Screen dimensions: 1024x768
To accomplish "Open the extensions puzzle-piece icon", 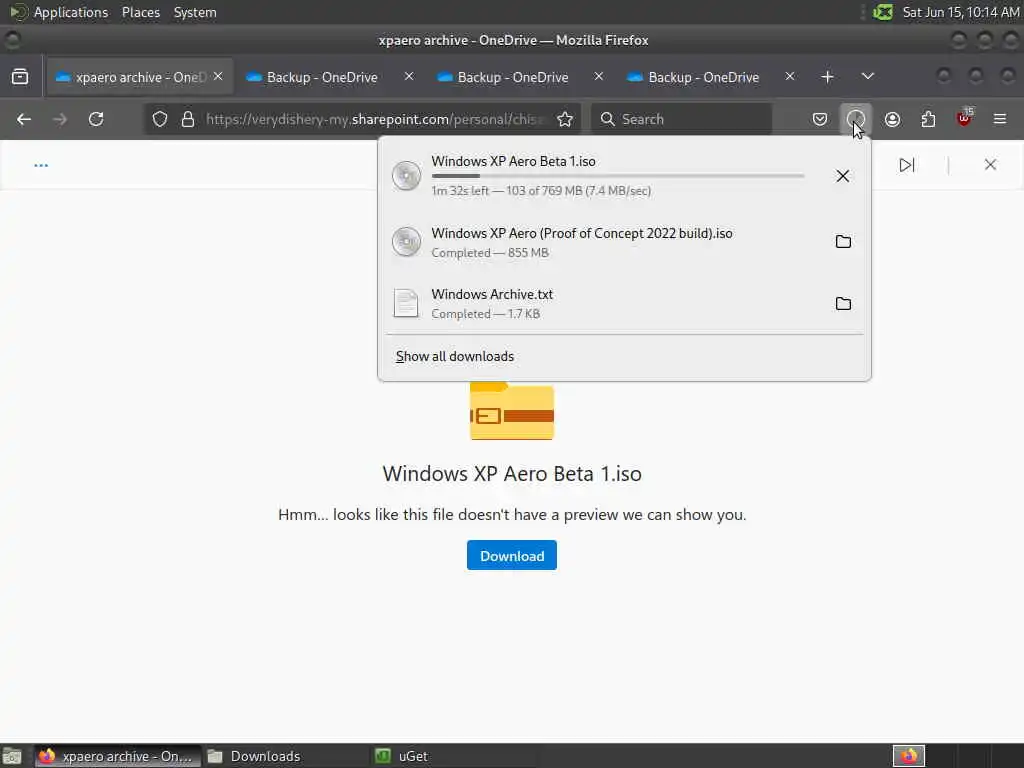I will (928, 120).
